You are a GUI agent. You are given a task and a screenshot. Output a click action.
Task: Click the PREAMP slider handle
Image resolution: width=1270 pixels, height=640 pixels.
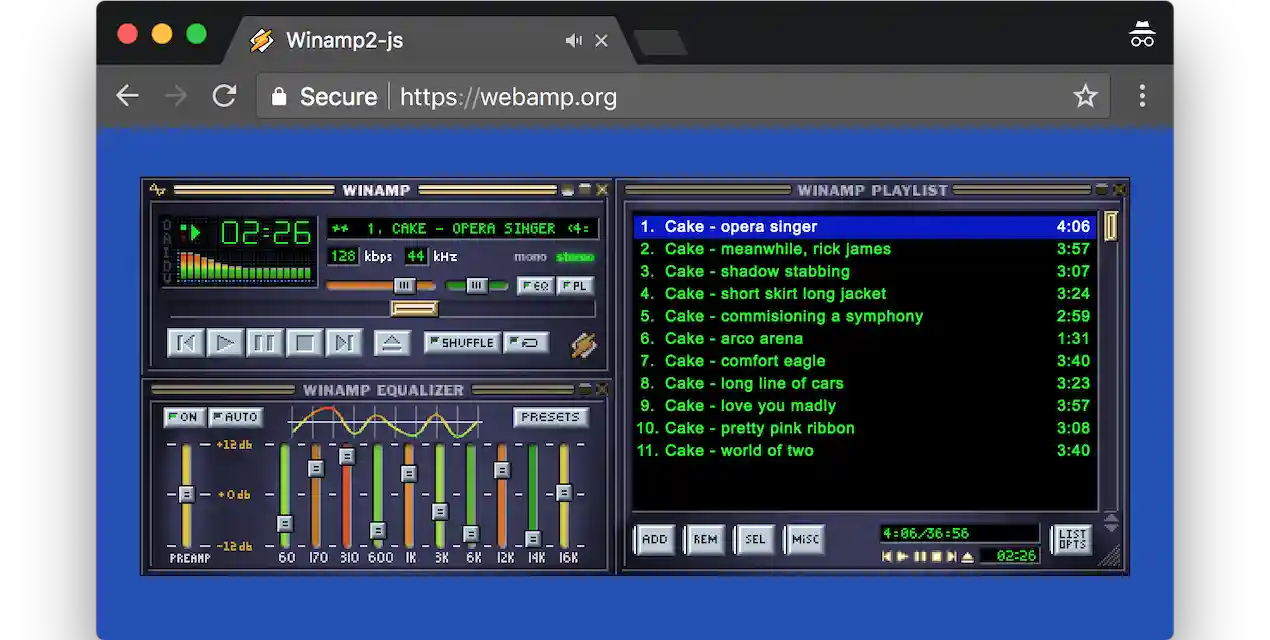[186, 494]
